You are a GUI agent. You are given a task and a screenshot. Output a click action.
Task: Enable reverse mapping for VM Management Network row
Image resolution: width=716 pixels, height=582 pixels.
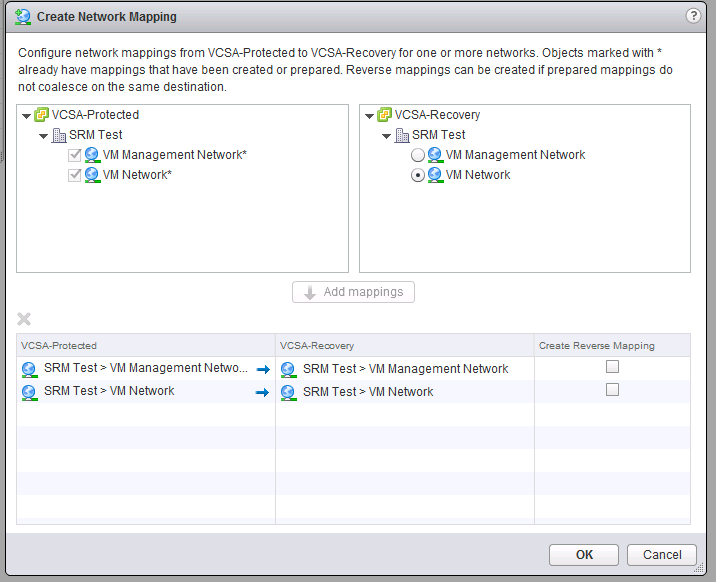(612, 367)
